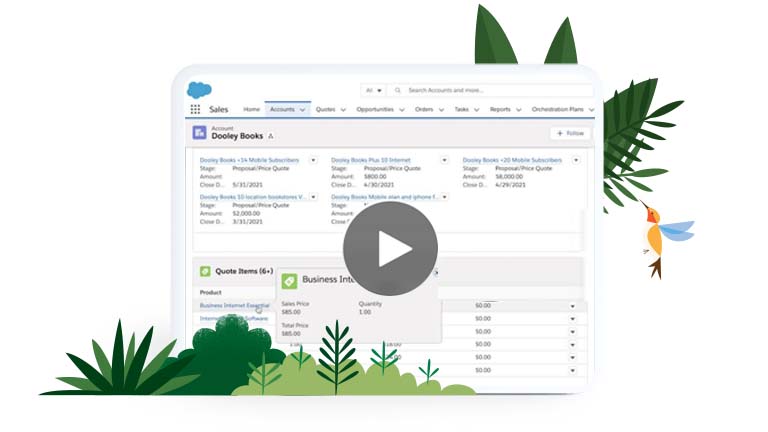The width and height of the screenshot is (768, 432).
Task: Go to the Tasks tab
Action: [461, 109]
